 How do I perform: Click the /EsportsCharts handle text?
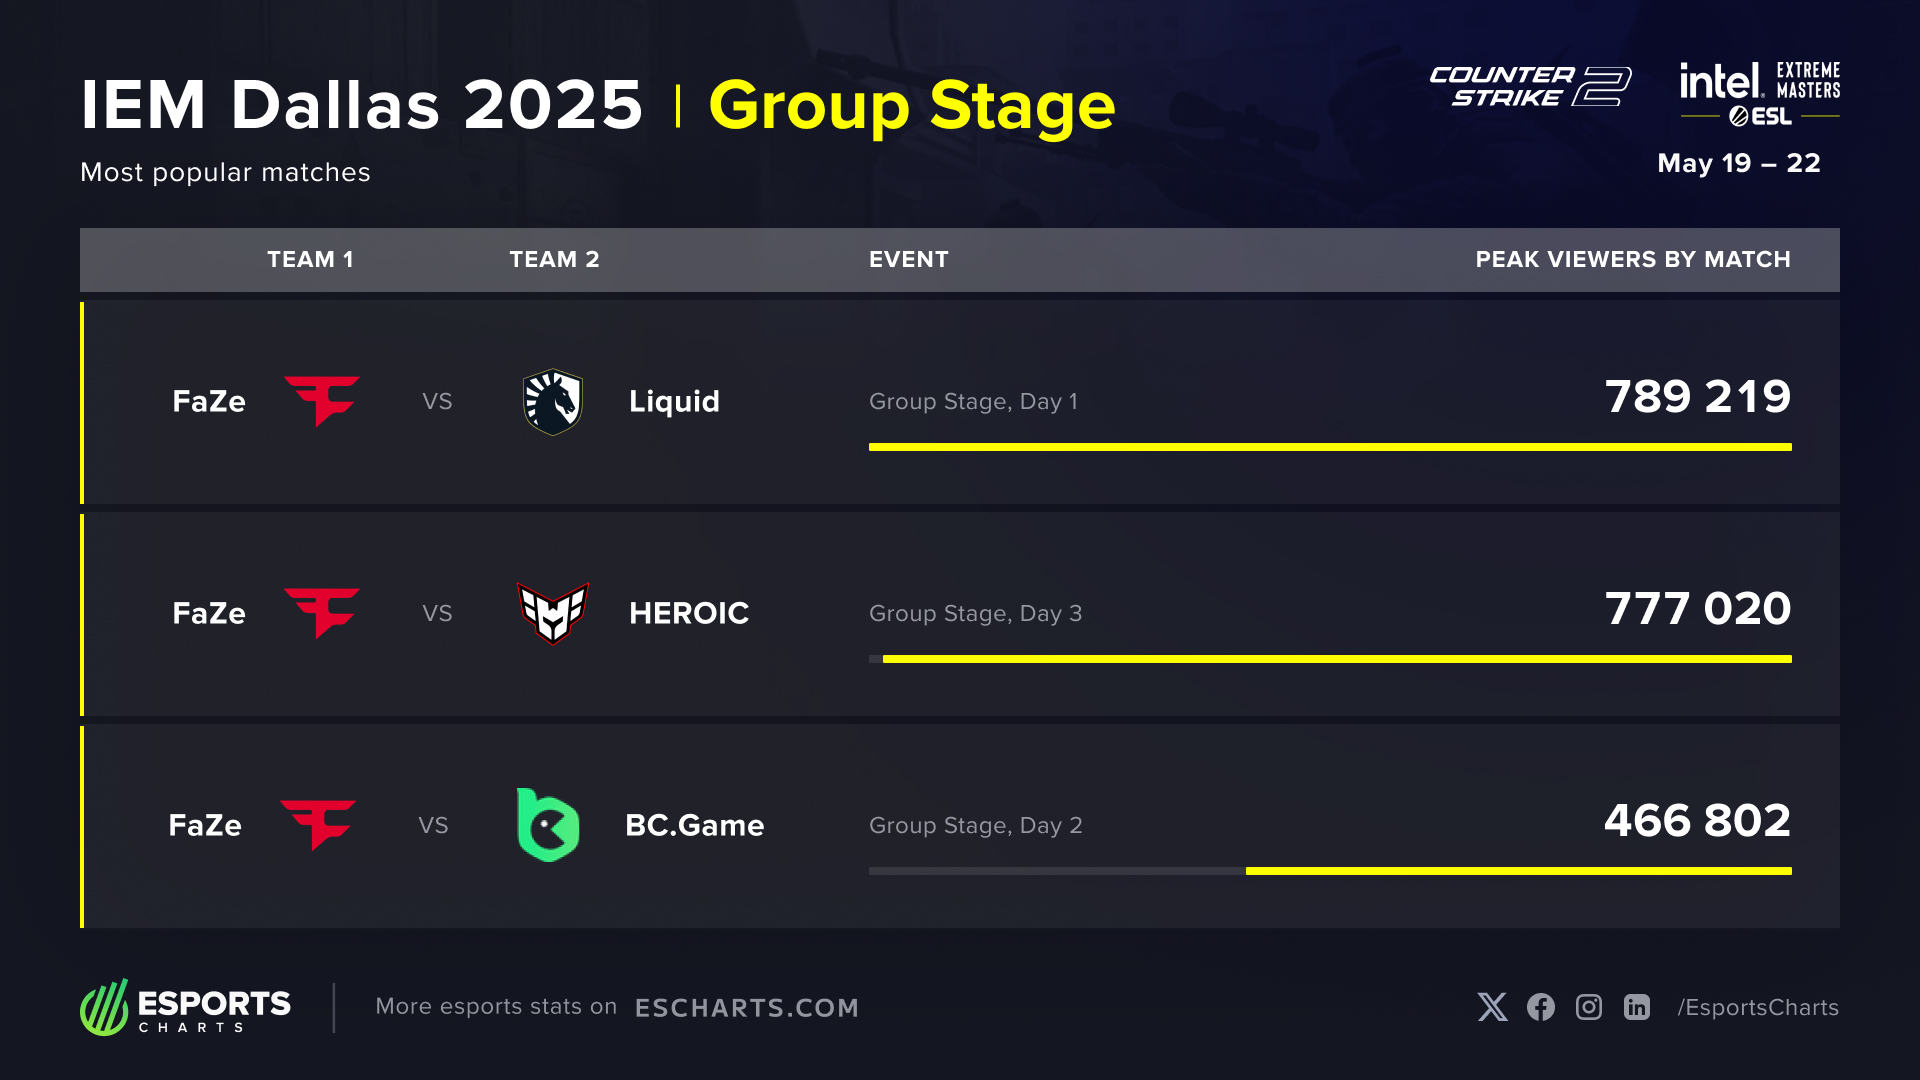pyautogui.click(x=1758, y=1008)
